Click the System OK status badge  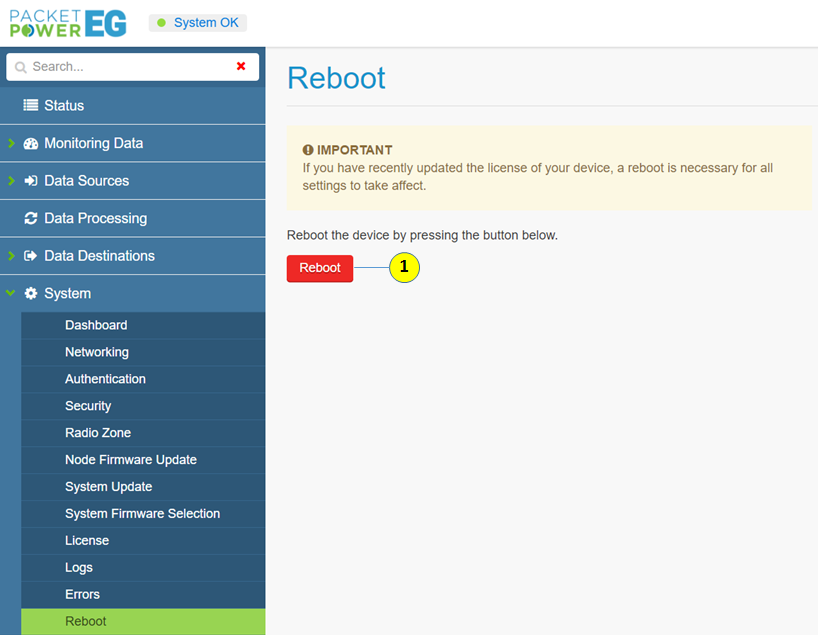click(x=197, y=23)
